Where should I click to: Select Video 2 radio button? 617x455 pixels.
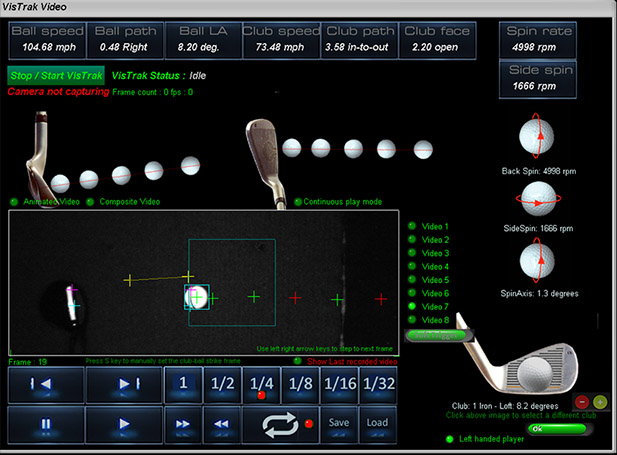coord(412,239)
